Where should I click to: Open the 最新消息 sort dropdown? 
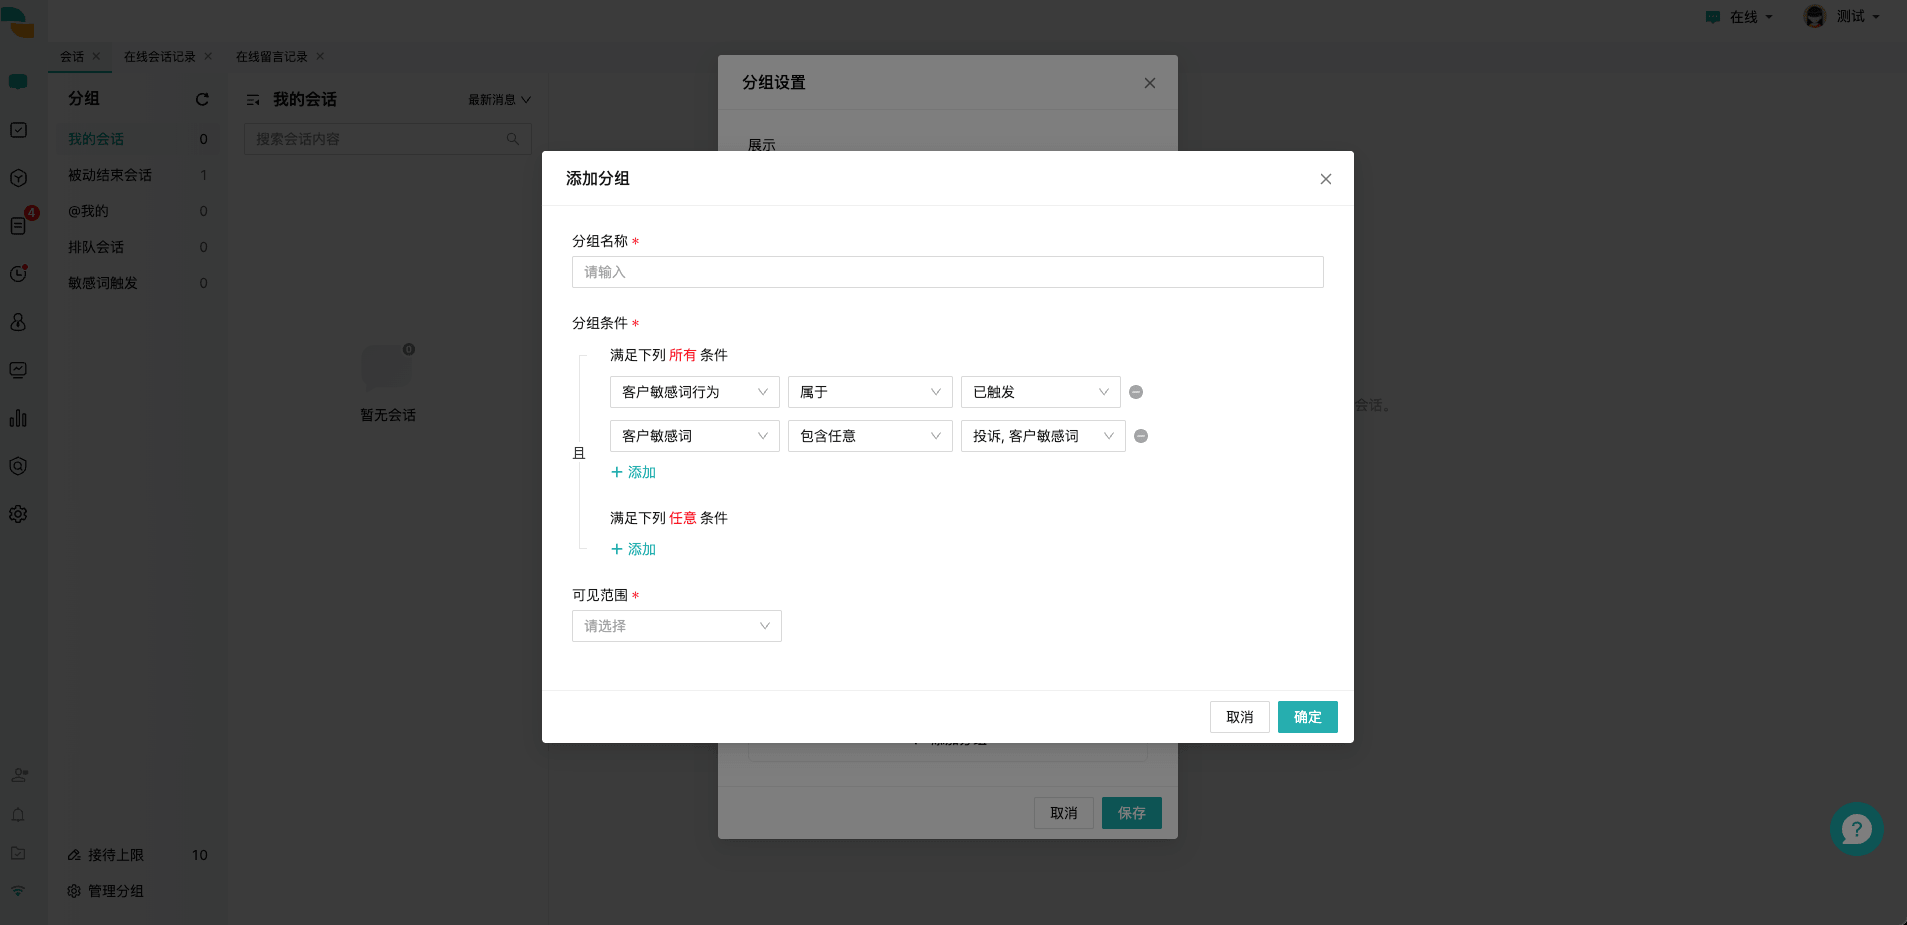500,100
